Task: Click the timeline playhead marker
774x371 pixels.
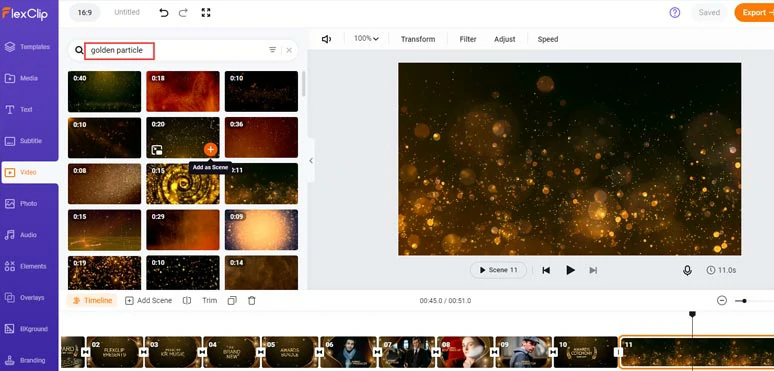Action: tap(692, 314)
